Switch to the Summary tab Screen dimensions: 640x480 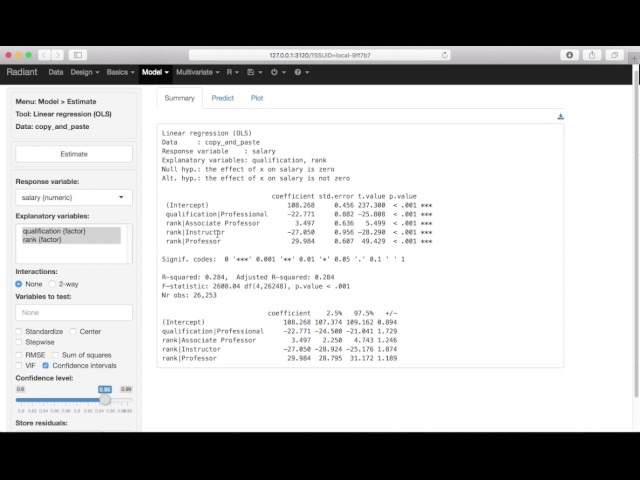[180, 98]
